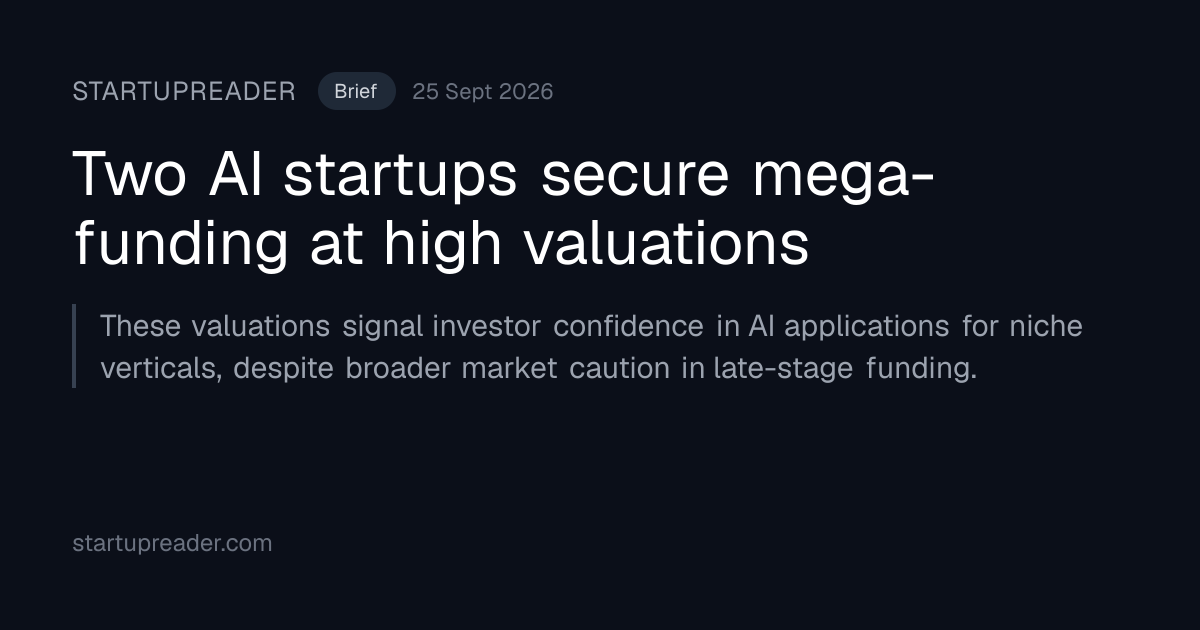Select the Brief badge
This screenshot has width=1200, height=630.
pyautogui.click(x=356, y=92)
